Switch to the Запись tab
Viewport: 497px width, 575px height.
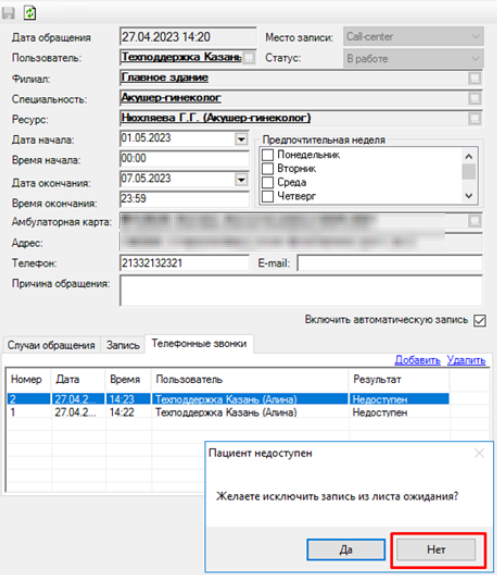pos(123,345)
